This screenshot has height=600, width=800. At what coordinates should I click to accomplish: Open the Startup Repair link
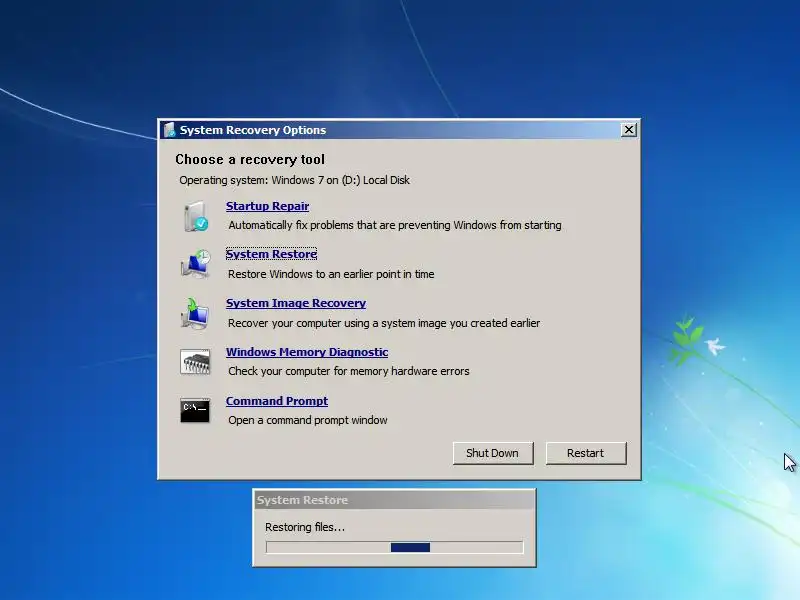tap(267, 206)
